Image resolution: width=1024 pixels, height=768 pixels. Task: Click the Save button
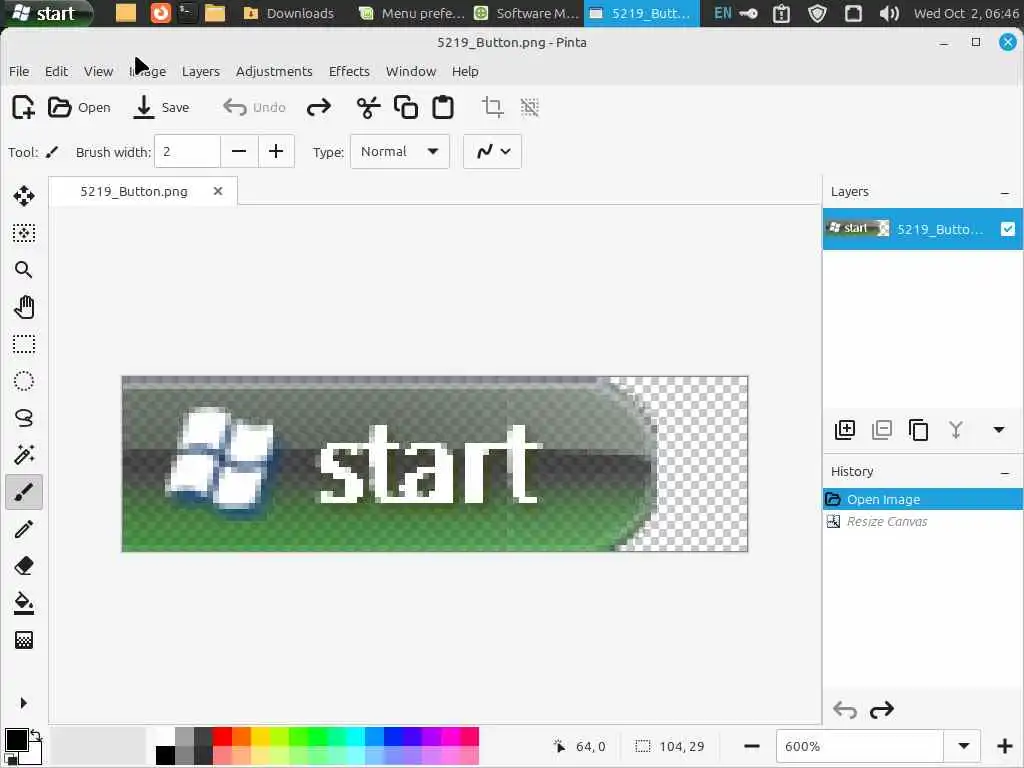tap(161, 107)
